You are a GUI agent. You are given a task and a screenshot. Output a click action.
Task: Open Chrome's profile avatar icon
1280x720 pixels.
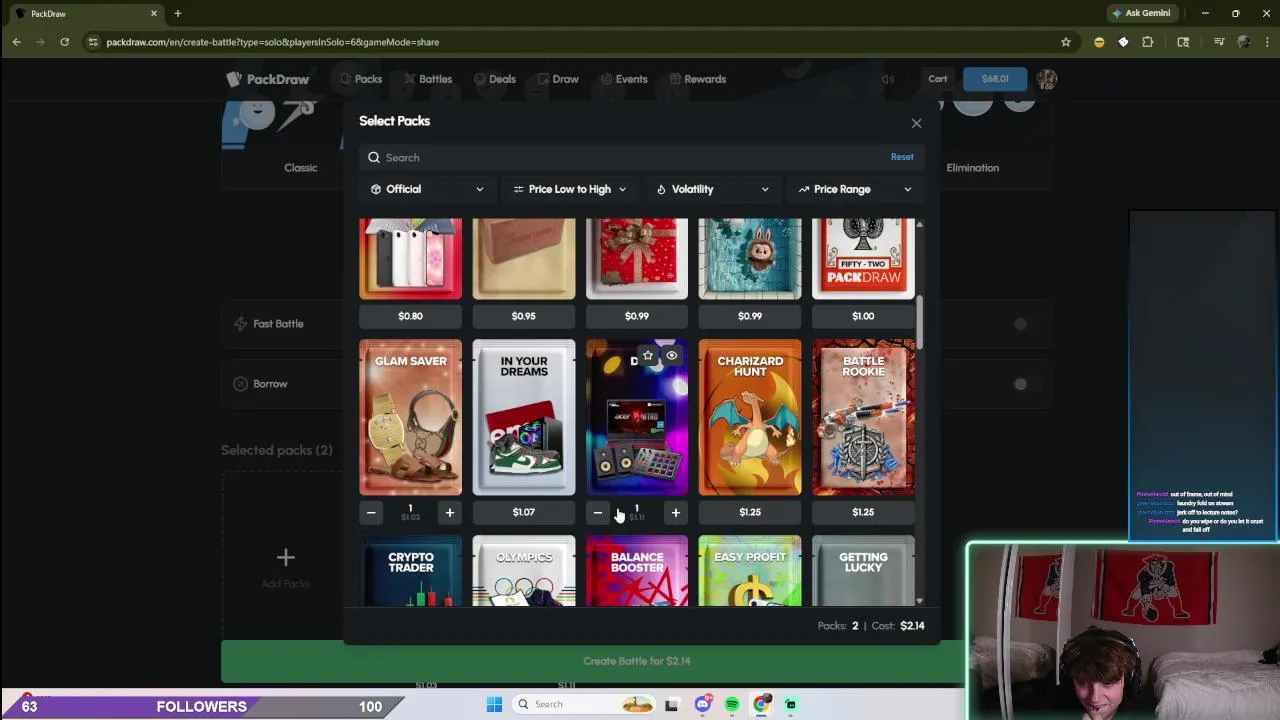tap(1243, 42)
